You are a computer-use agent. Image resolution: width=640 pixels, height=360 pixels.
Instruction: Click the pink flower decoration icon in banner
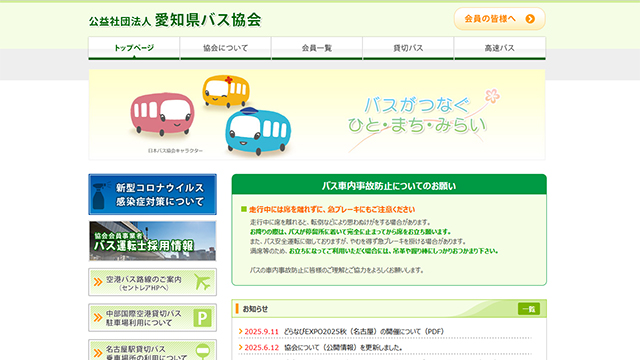click(492, 96)
